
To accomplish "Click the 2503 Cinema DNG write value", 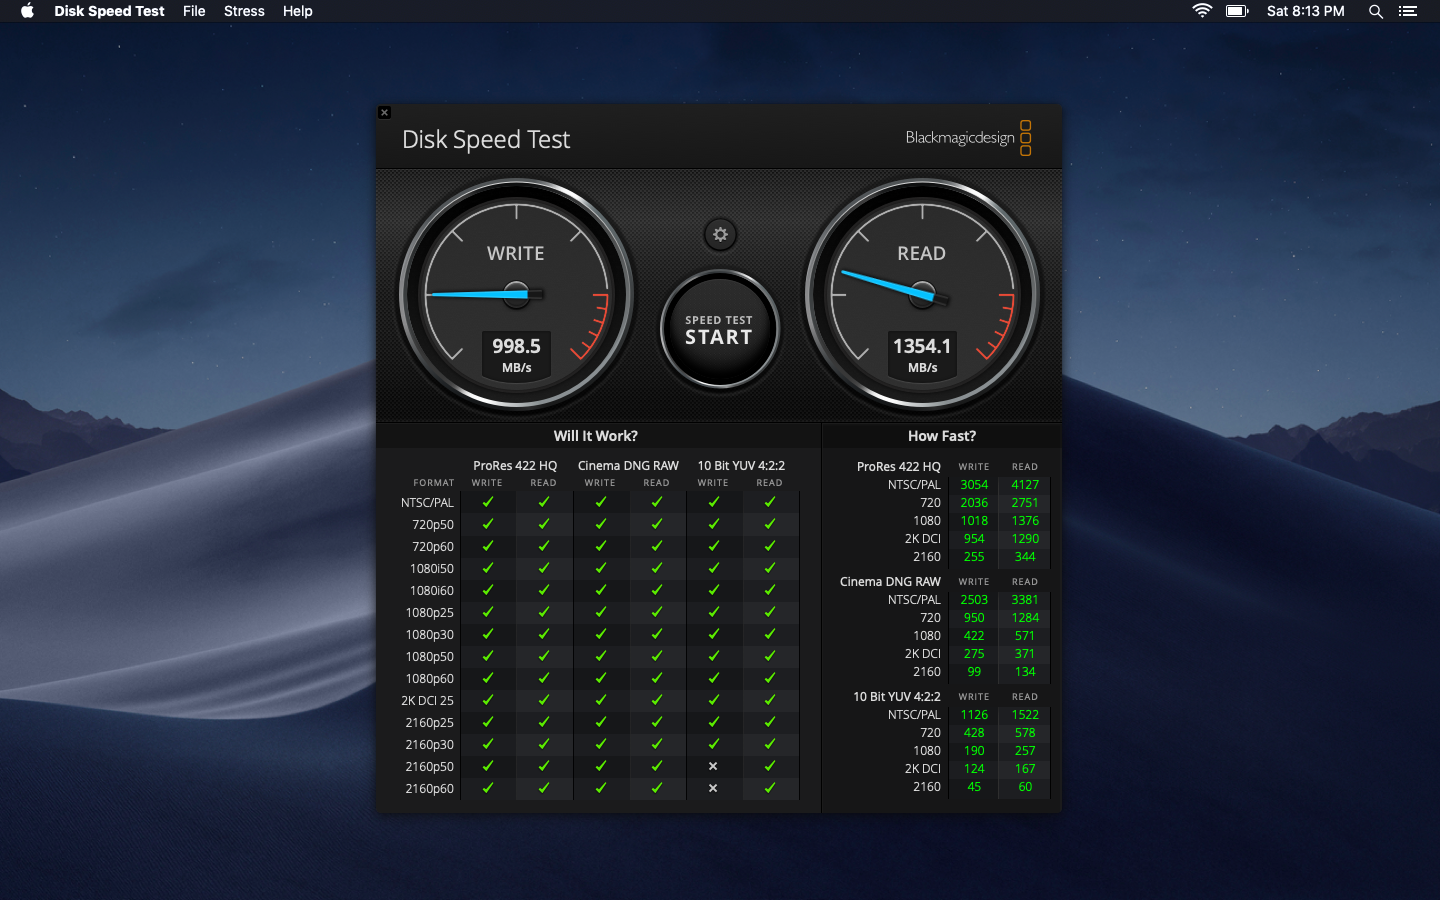I will click(974, 600).
